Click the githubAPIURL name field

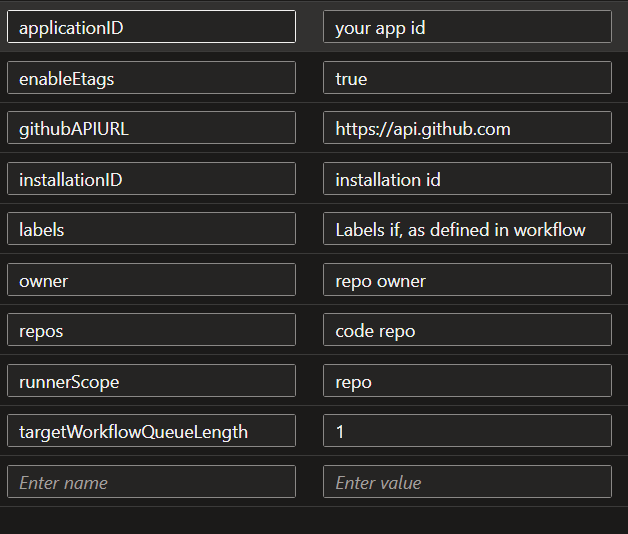tap(151, 128)
